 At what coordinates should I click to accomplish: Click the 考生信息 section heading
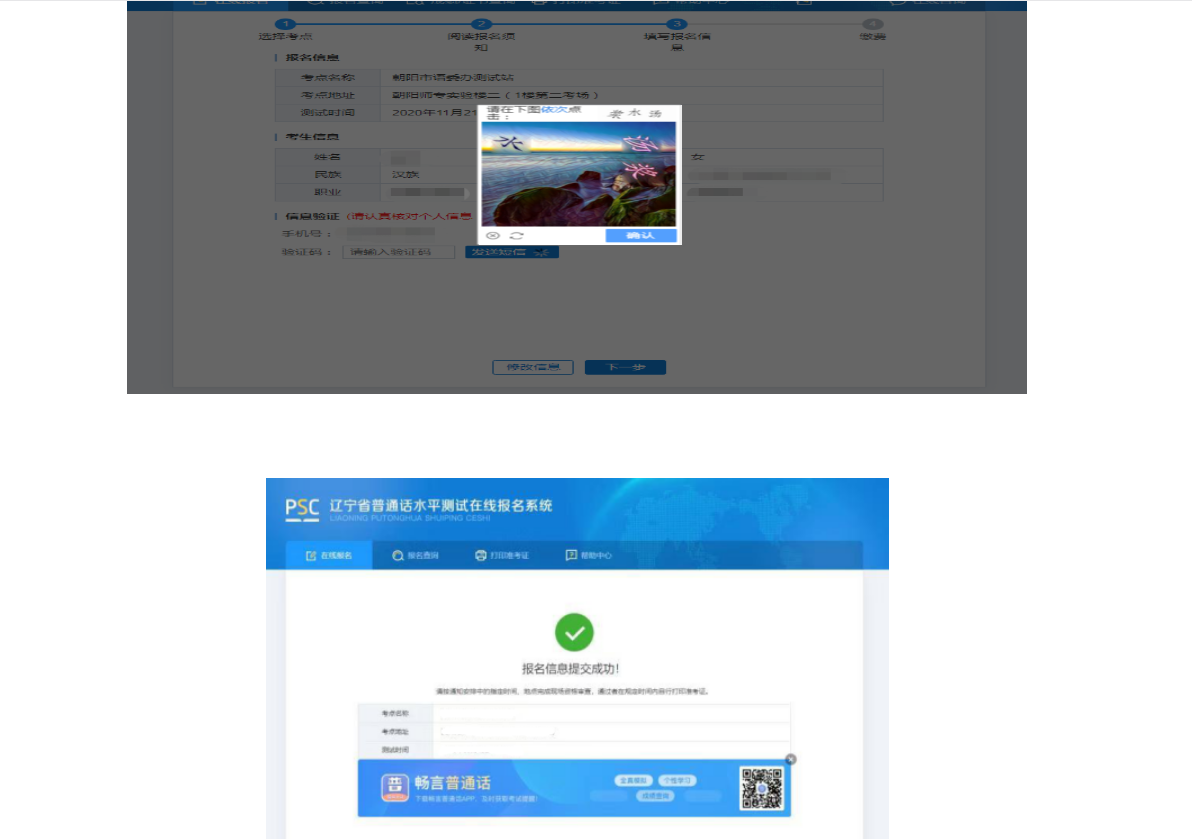tap(312, 137)
